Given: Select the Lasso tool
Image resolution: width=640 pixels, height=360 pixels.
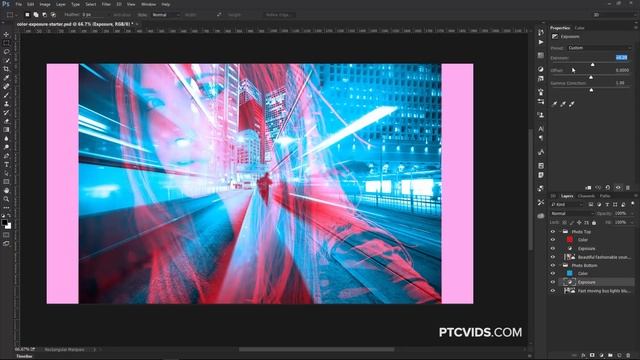Looking at the screenshot, I should (6, 52).
